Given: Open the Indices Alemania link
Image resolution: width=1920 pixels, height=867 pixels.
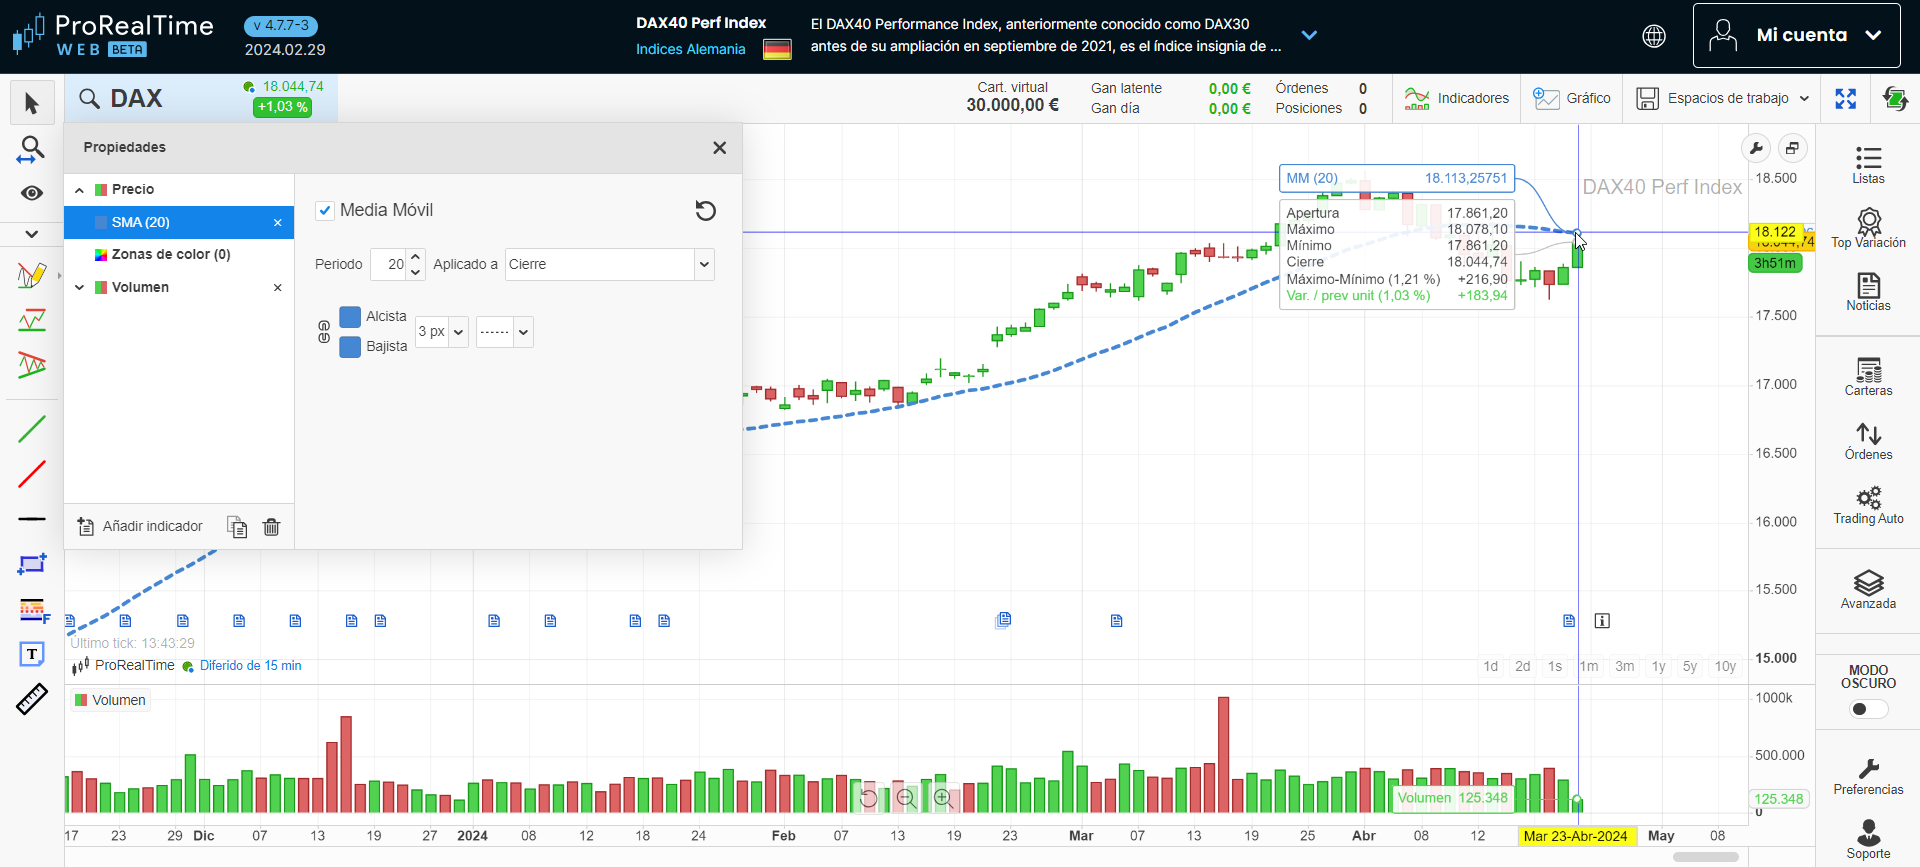Looking at the screenshot, I should coord(690,49).
